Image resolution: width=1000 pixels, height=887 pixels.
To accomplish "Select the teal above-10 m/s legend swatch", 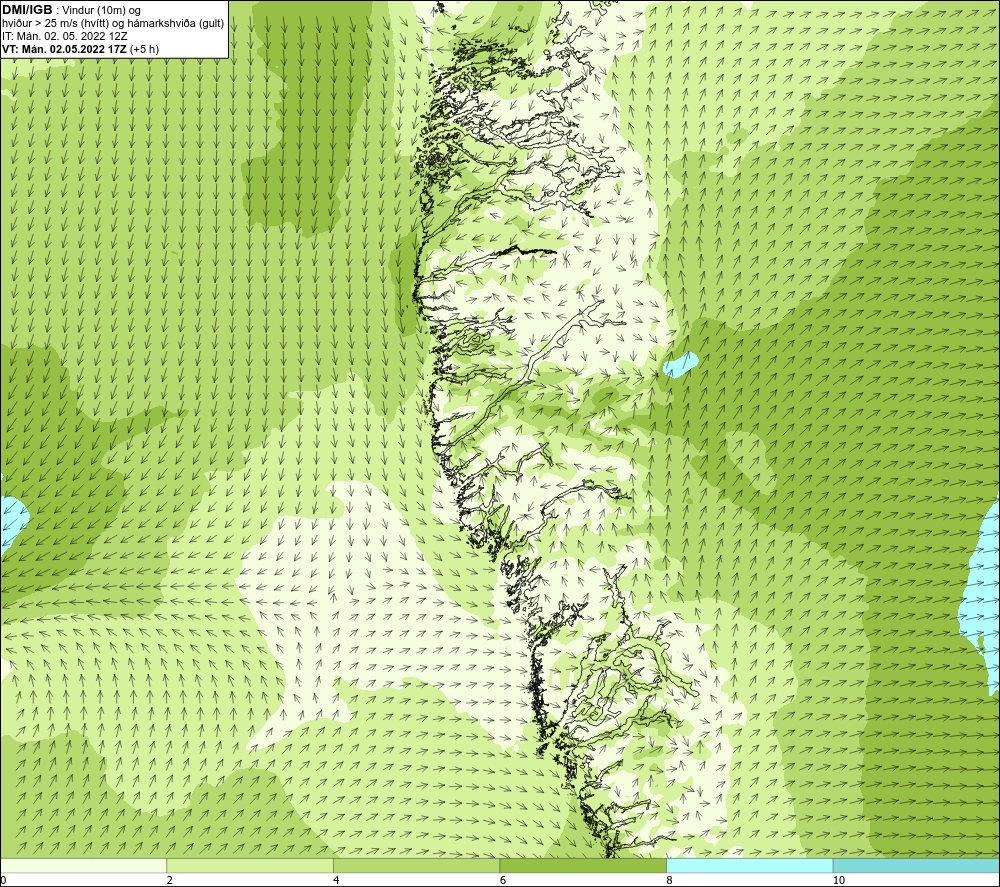I will tap(916, 865).
